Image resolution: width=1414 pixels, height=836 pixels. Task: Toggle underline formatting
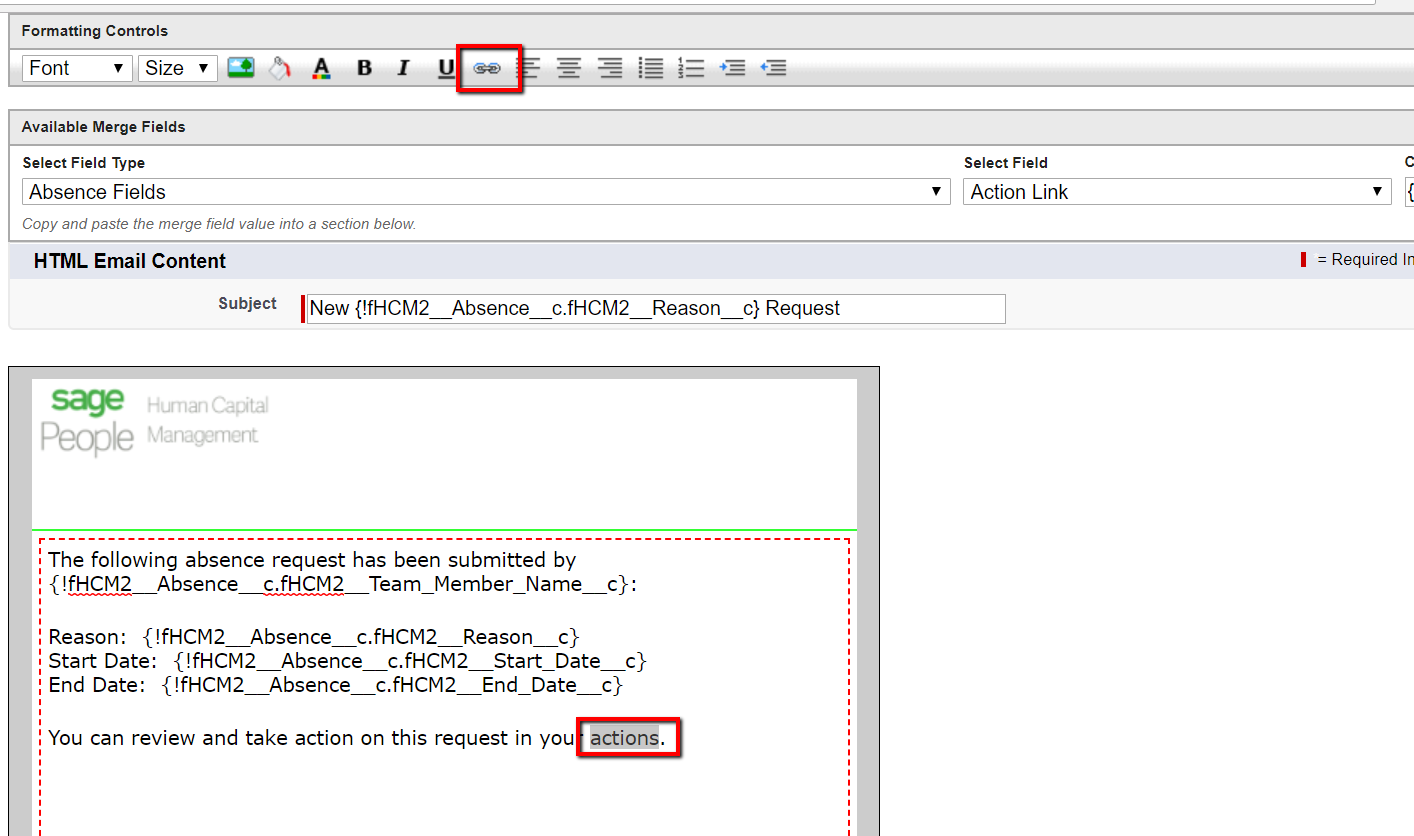tap(446, 68)
